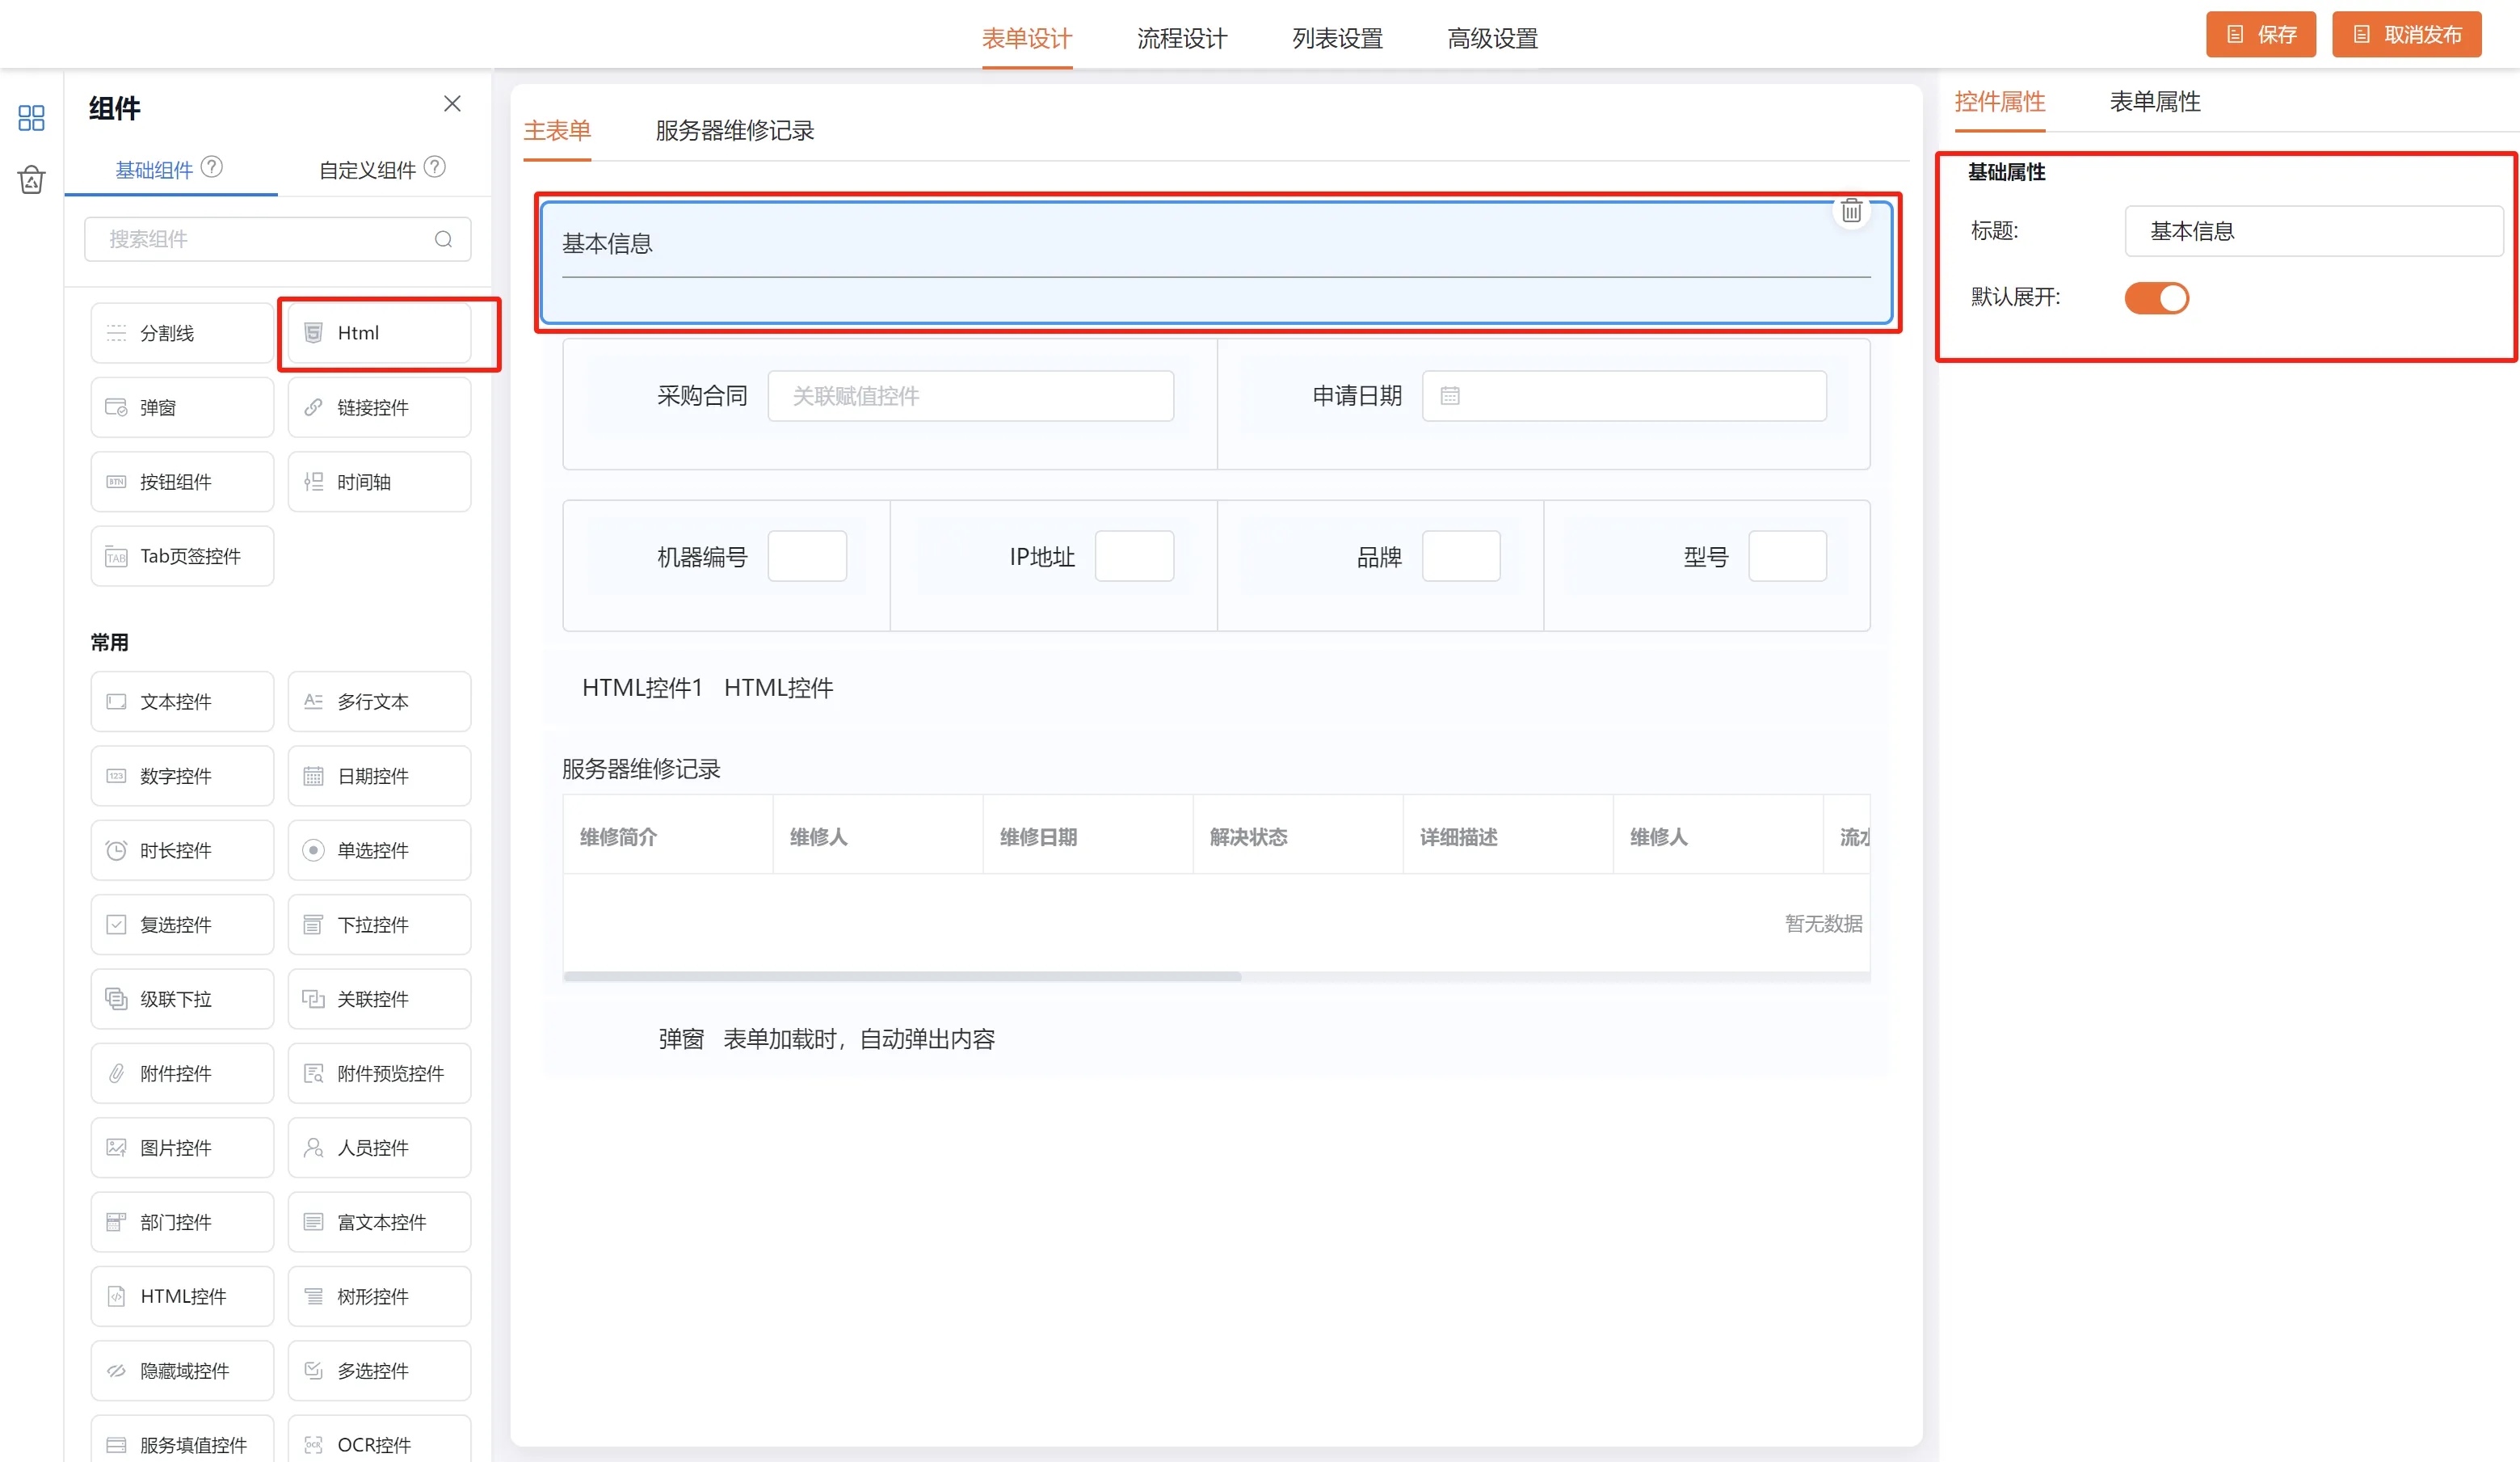Close the 组件 panel
Image resolution: width=2520 pixels, height=1462 pixels.
[452, 104]
